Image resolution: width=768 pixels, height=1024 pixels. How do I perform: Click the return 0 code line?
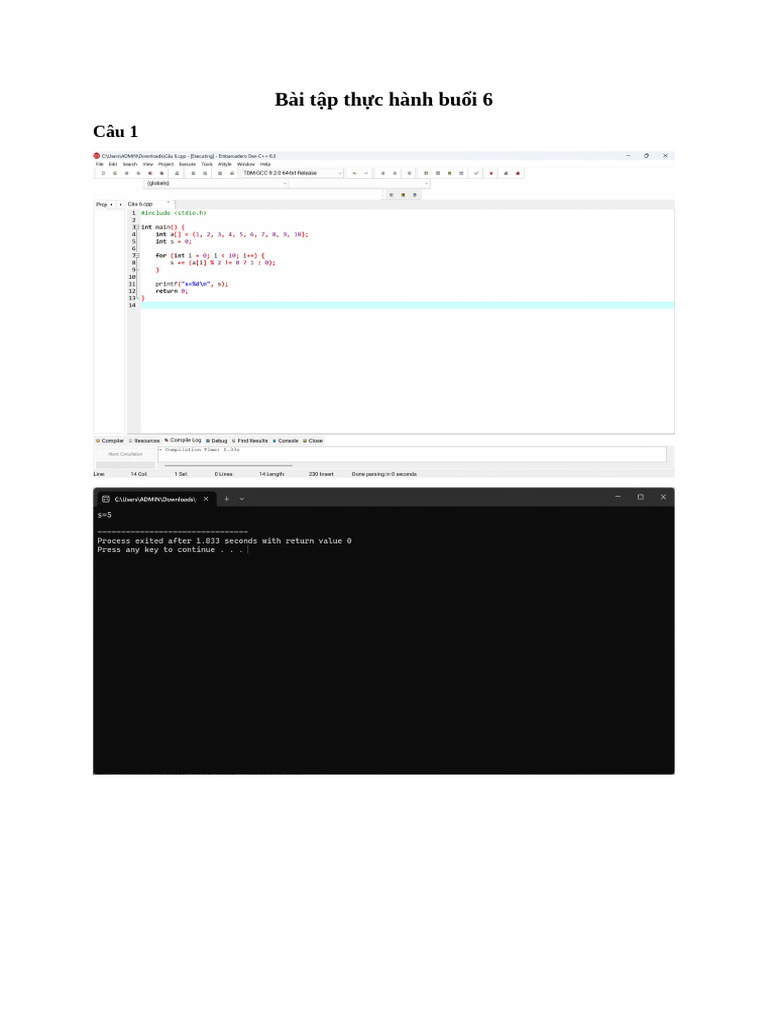pos(172,291)
